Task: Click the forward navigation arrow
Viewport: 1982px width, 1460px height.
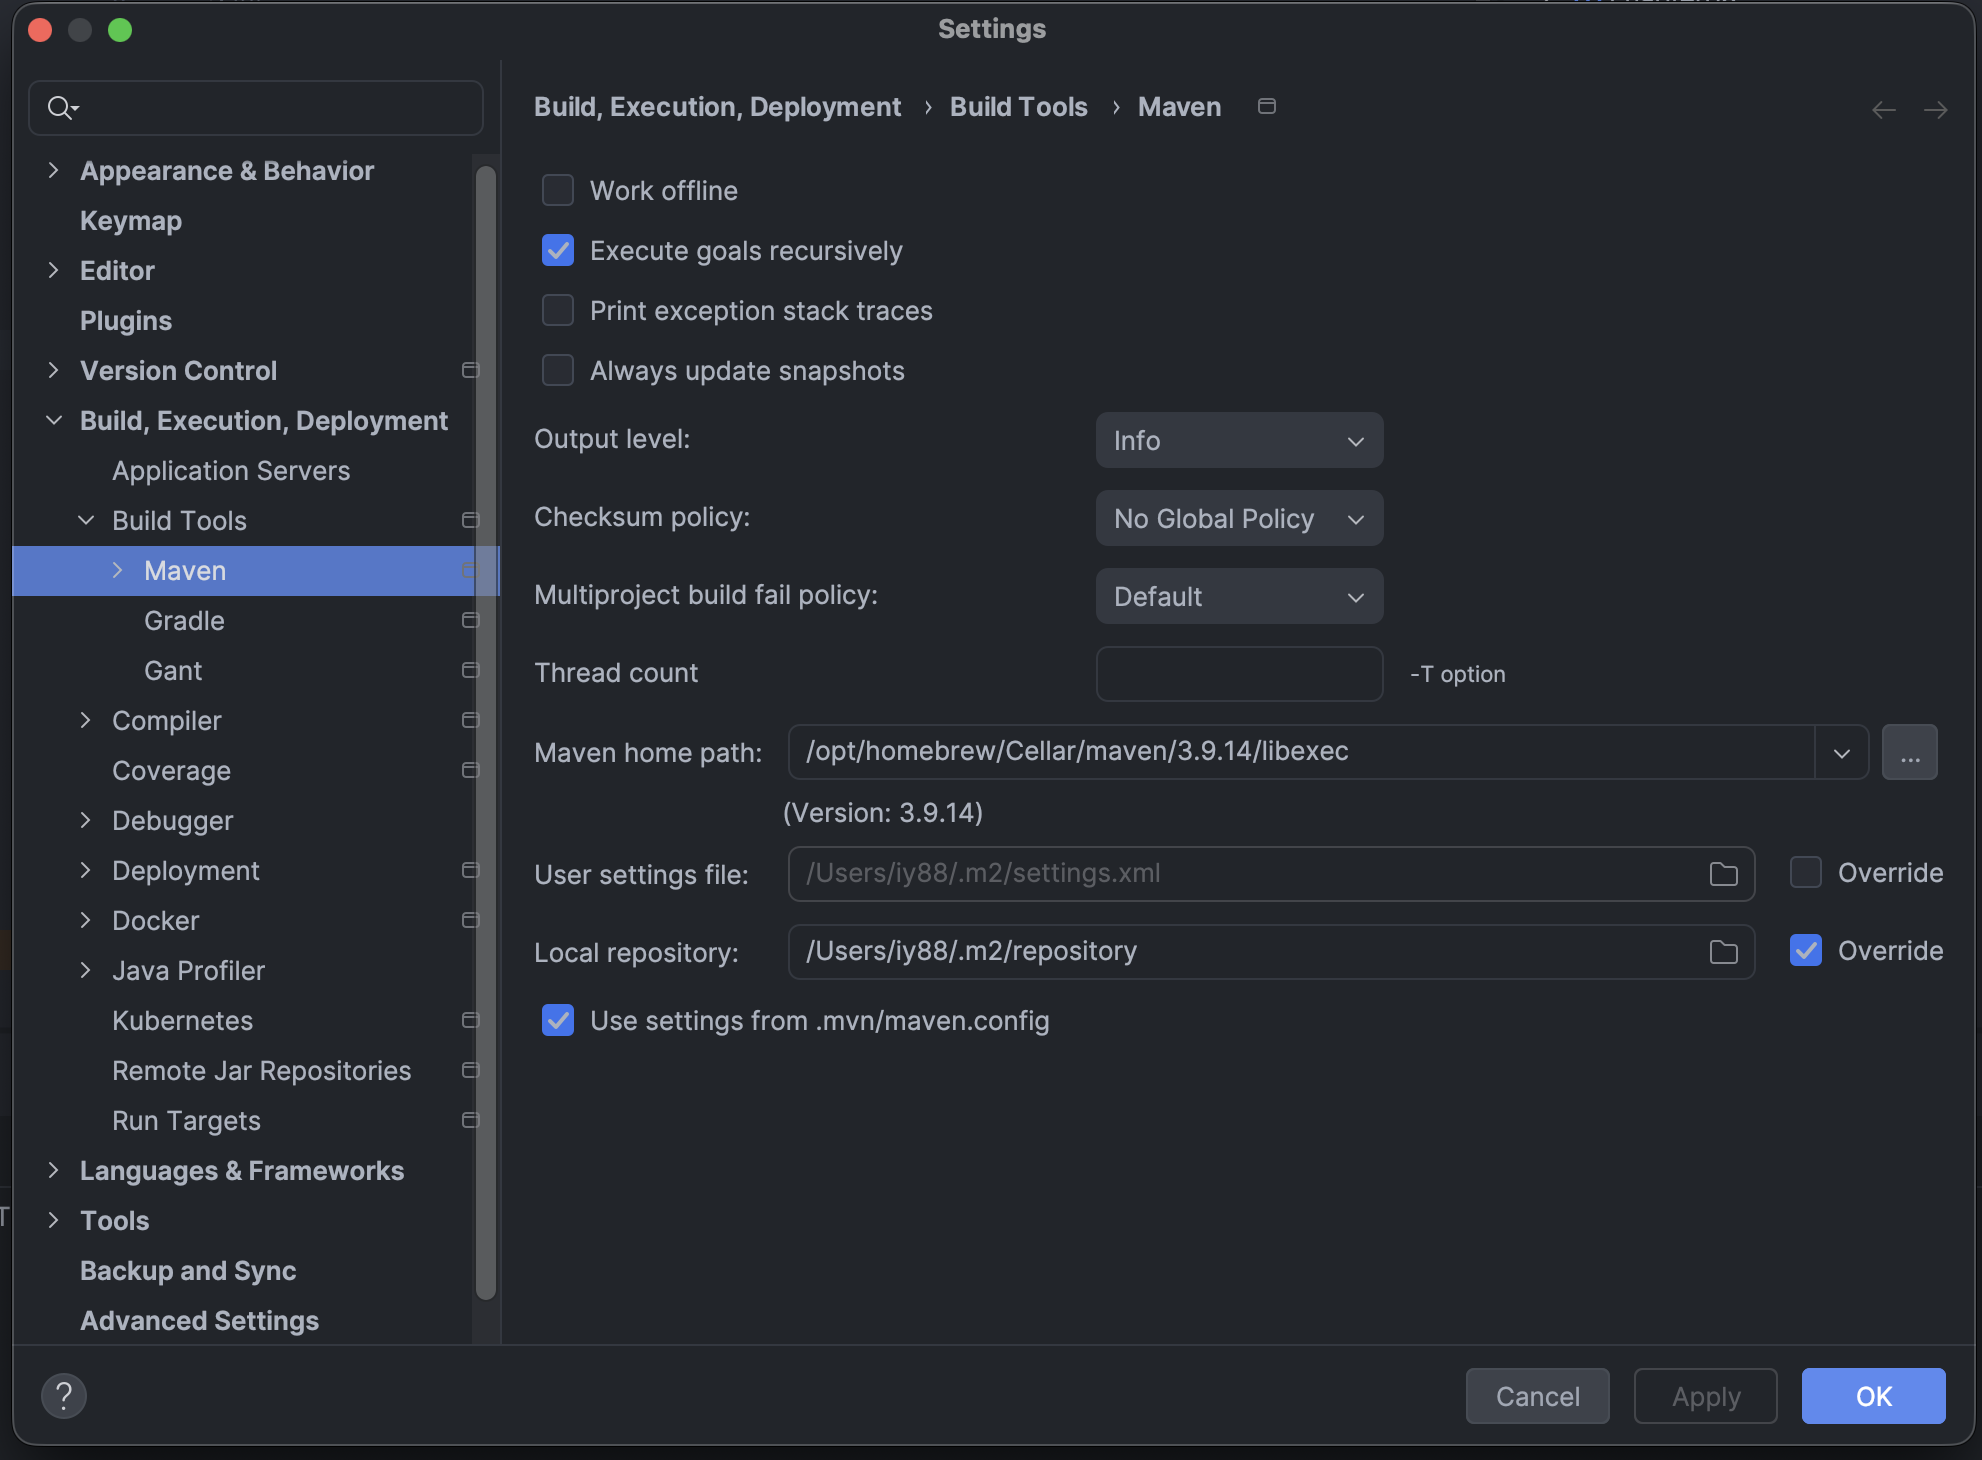Action: [x=1937, y=109]
